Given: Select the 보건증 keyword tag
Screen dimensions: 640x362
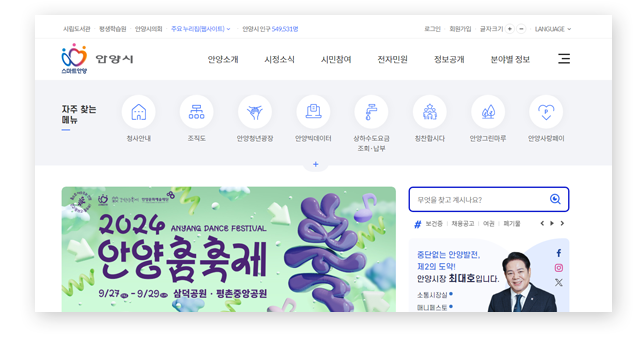Looking at the screenshot, I should click(434, 224).
